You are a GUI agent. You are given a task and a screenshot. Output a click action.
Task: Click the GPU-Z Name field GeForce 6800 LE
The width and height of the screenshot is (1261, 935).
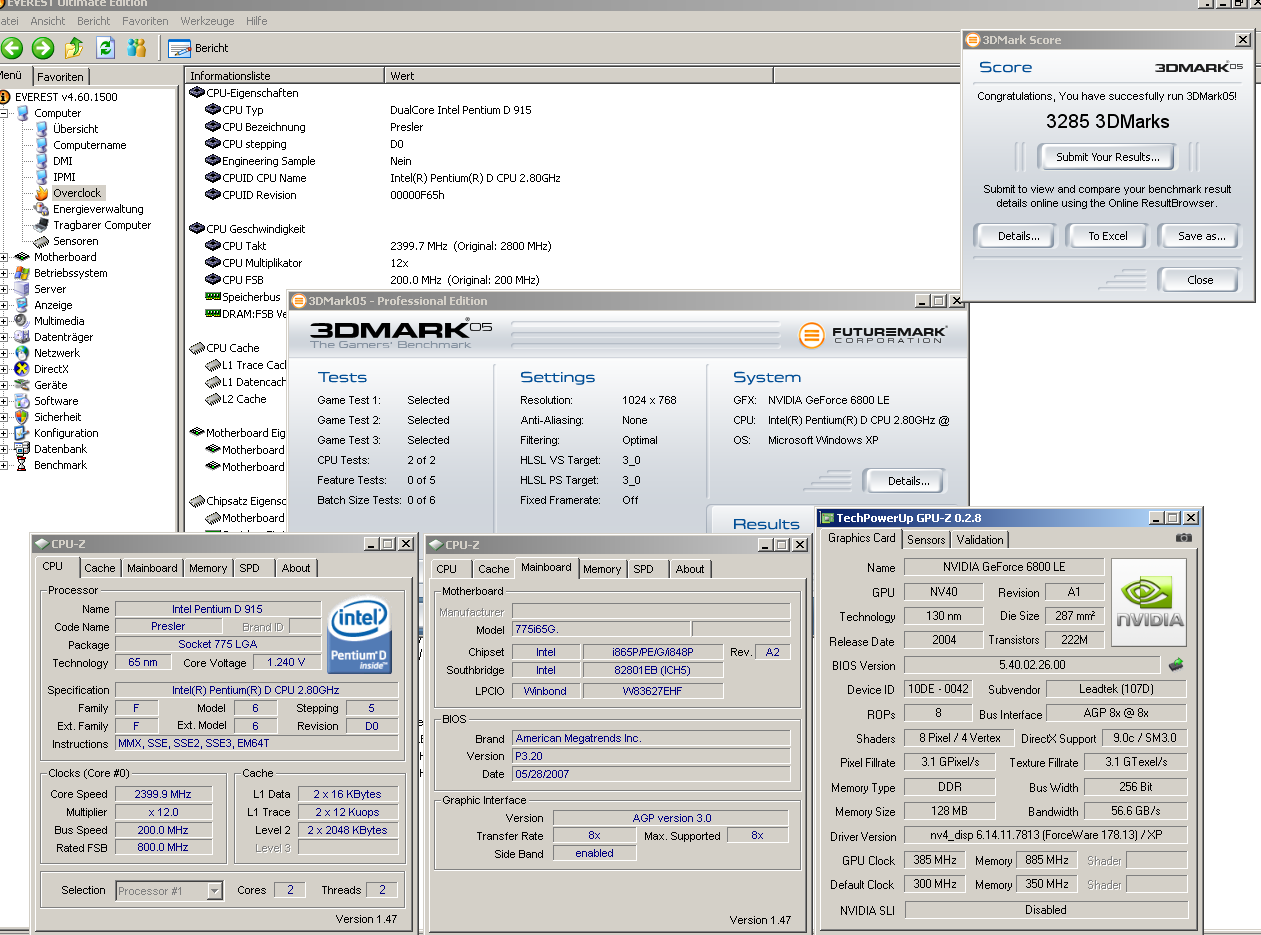coord(1004,567)
